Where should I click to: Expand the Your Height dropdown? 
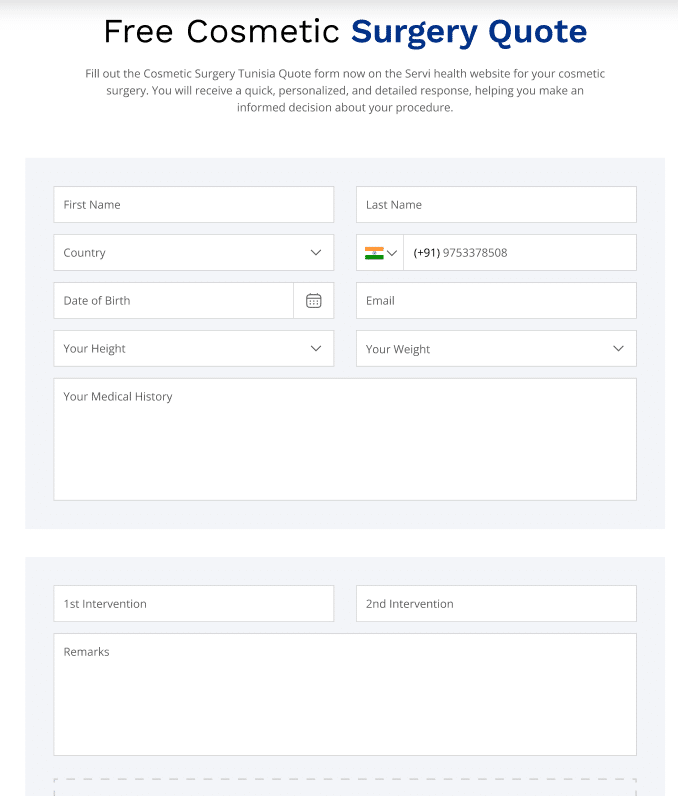point(194,348)
